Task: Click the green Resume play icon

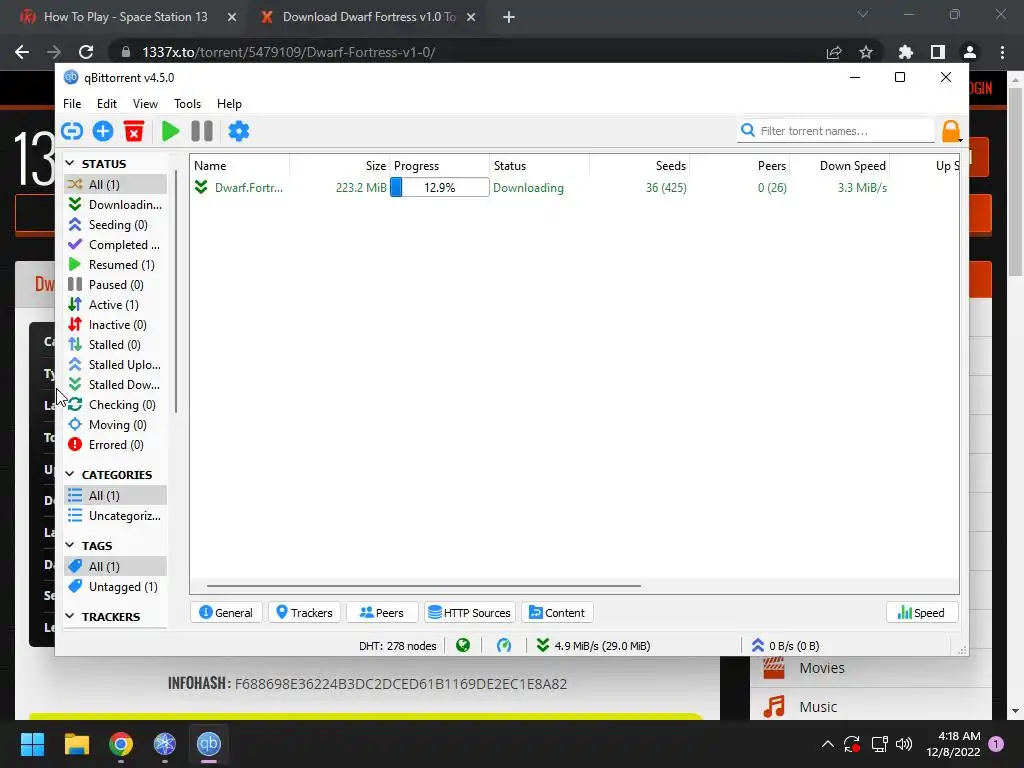Action: click(x=170, y=131)
